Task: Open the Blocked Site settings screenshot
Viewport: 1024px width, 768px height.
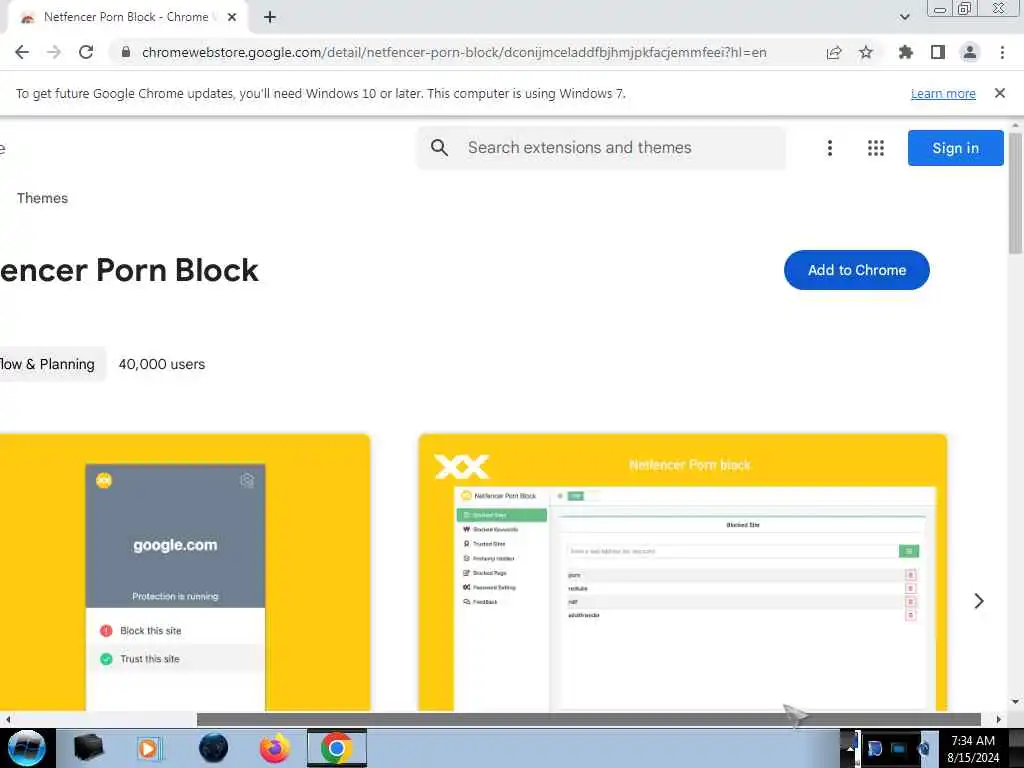Action: click(682, 572)
